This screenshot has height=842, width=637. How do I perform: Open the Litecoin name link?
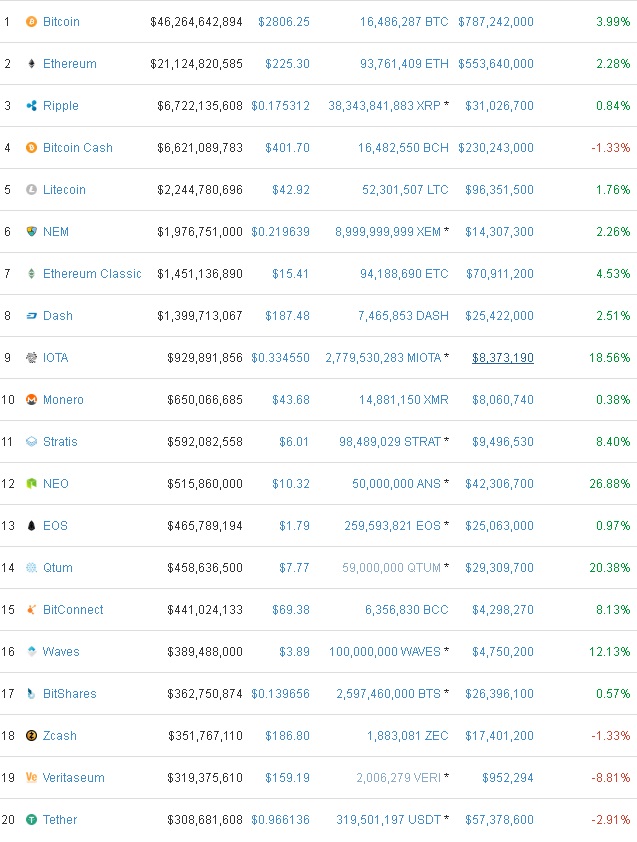(64, 190)
